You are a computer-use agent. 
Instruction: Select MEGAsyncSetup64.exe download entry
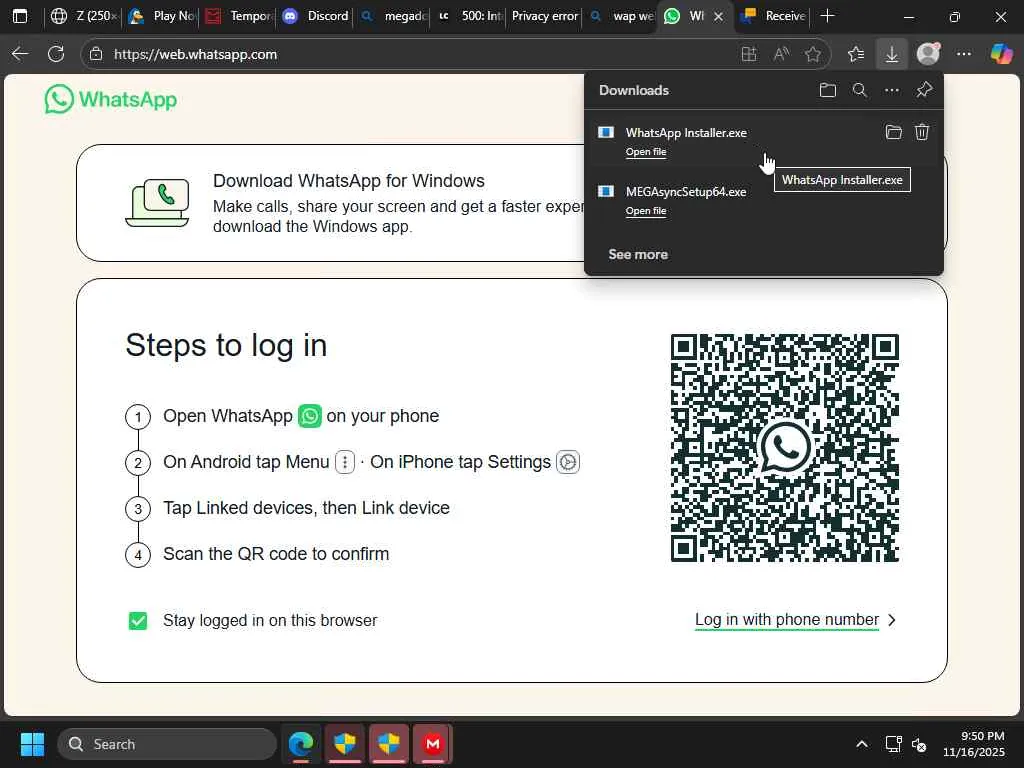click(763, 200)
